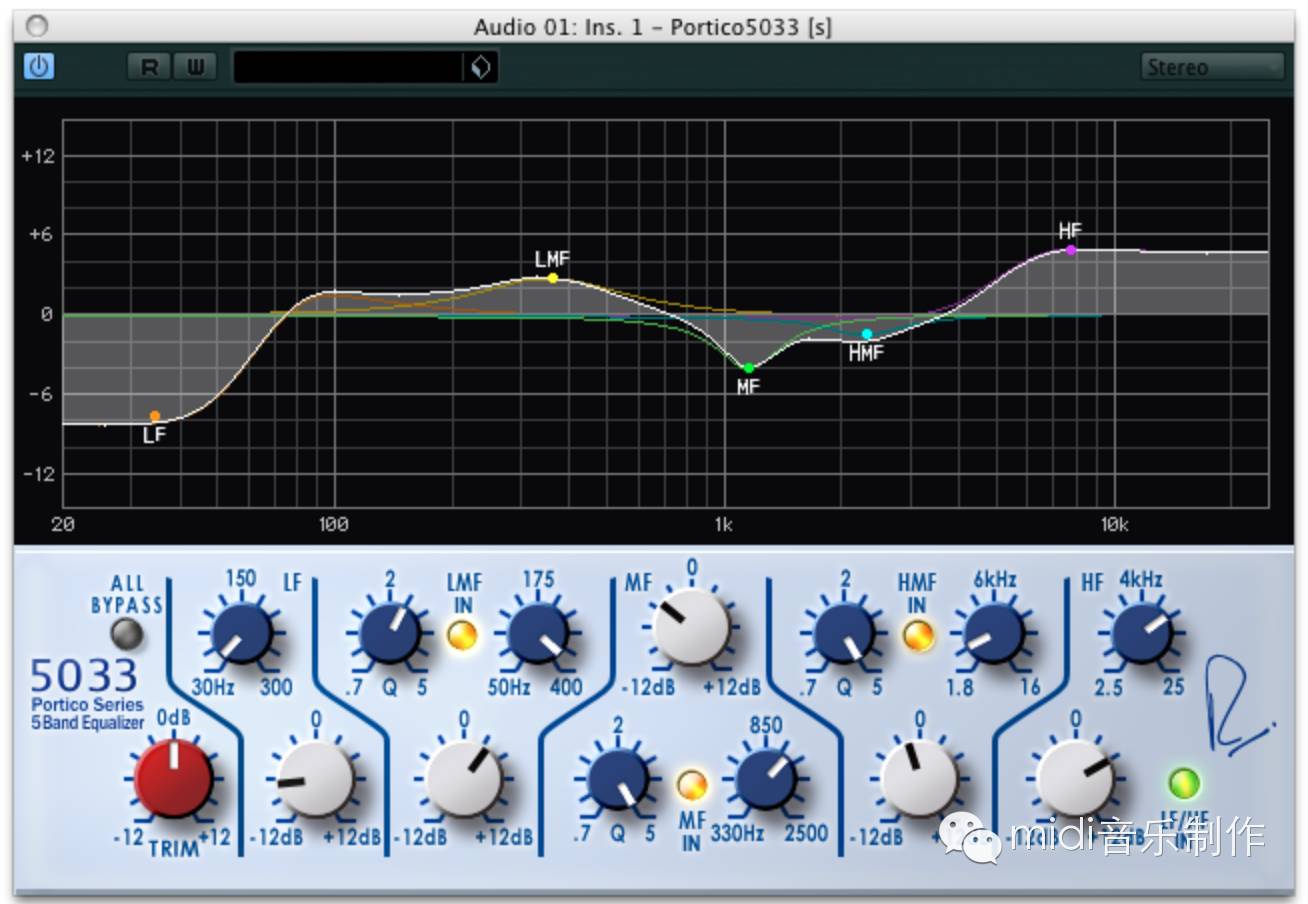This screenshot has width=1308, height=904.
Task: Click the LMF Q knob
Action: (390, 633)
